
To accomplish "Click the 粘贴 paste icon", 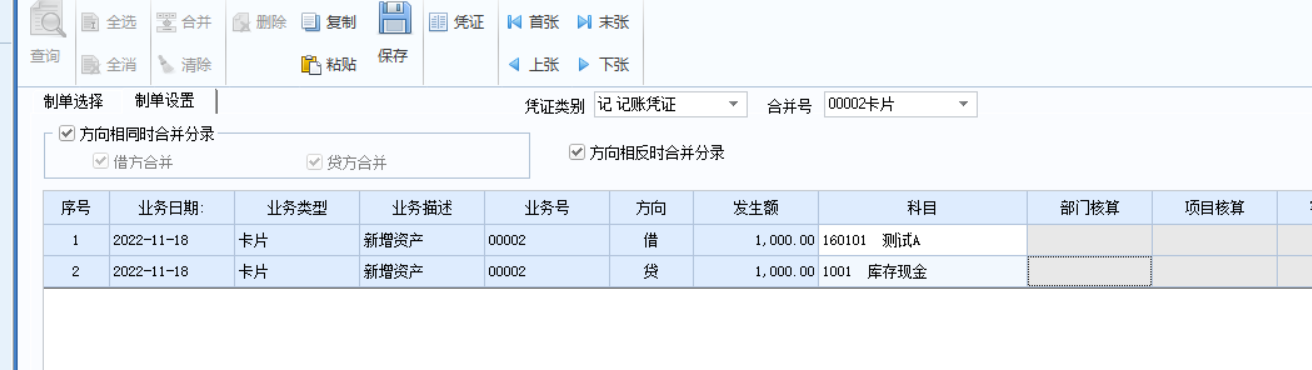I will [x=311, y=65].
